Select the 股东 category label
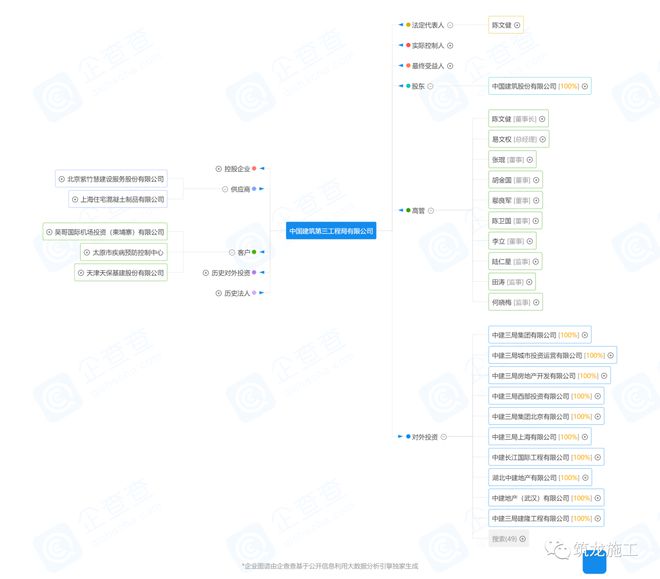 418,86
